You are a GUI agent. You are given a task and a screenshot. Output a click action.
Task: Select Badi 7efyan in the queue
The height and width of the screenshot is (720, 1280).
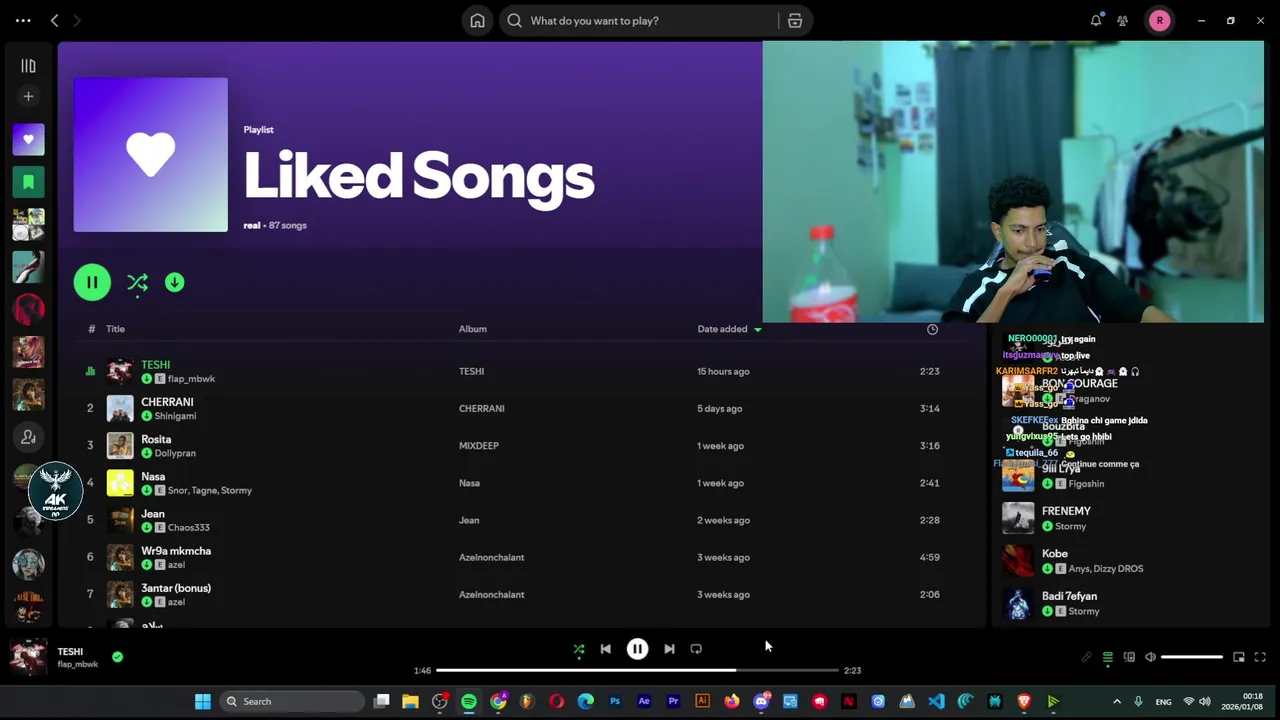(x=1069, y=596)
